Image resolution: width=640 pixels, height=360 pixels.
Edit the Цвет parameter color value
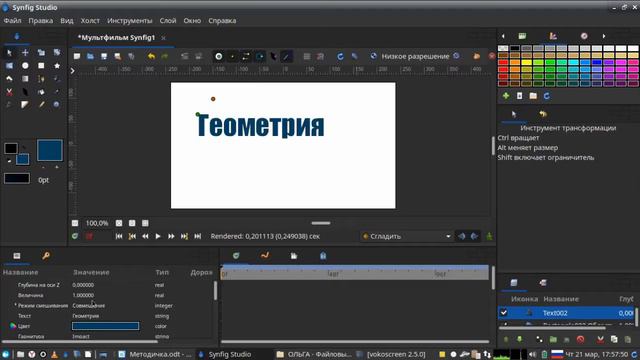[x=105, y=326]
